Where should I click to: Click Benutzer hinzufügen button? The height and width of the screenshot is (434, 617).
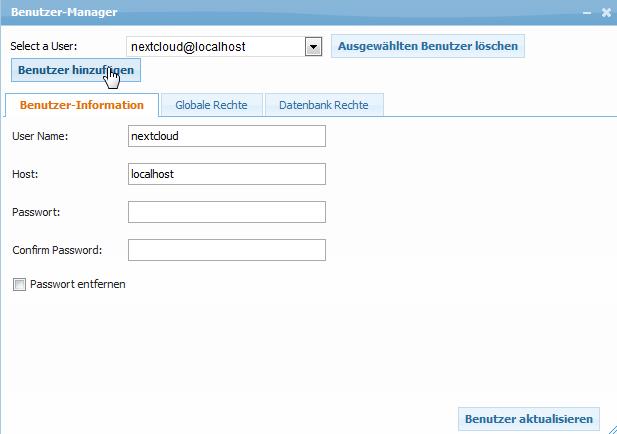[76, 70]
